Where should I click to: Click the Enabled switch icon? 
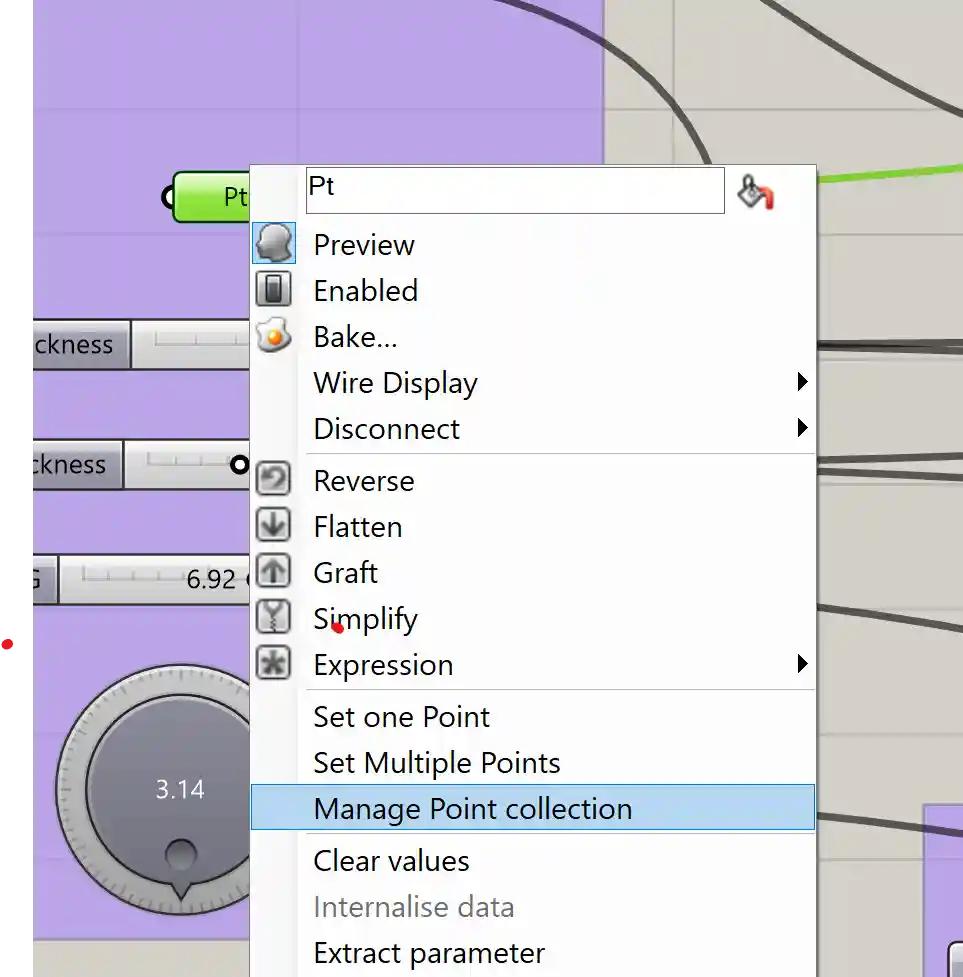pyautogui.click(x=273, y=290)
